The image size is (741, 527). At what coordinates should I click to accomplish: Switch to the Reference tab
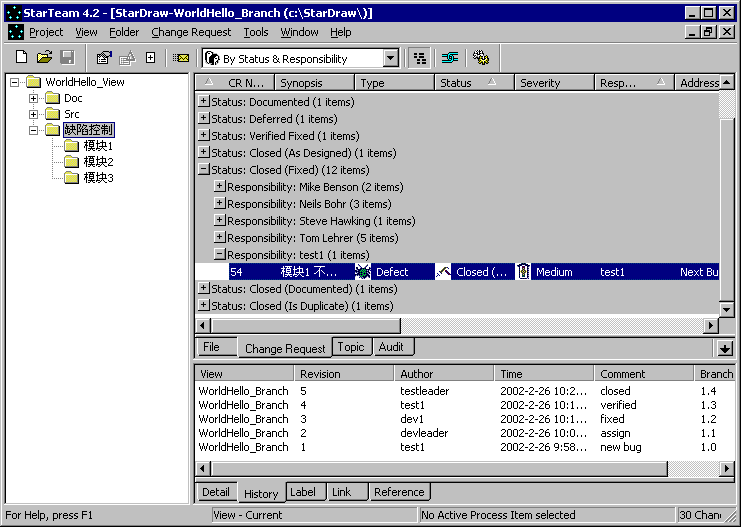pos(399,492)
